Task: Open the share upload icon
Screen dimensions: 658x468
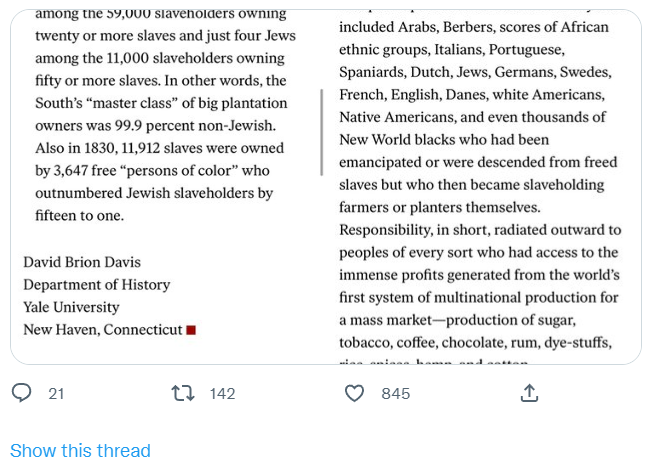Action: 529,393
